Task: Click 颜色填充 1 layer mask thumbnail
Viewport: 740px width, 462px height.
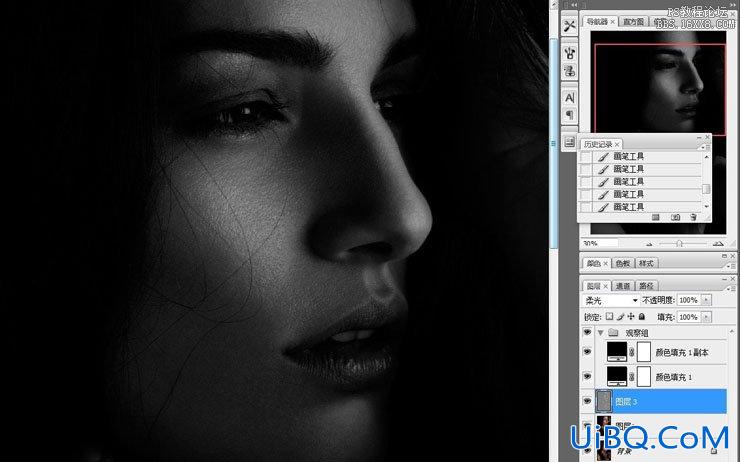Action: tap(644, 377)
